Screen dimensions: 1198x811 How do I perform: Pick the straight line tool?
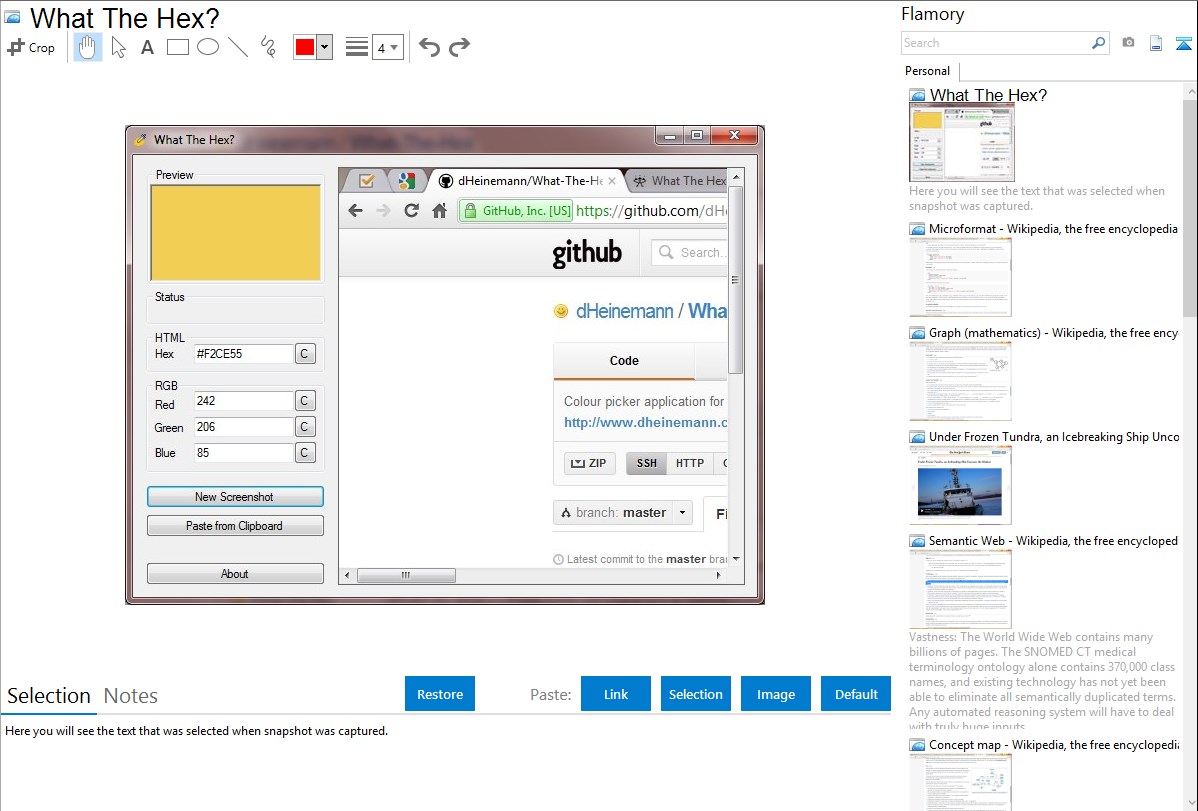238,47
